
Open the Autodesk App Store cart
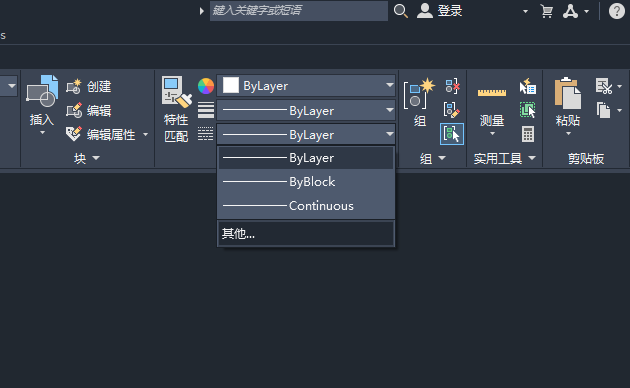click(546, 11)
